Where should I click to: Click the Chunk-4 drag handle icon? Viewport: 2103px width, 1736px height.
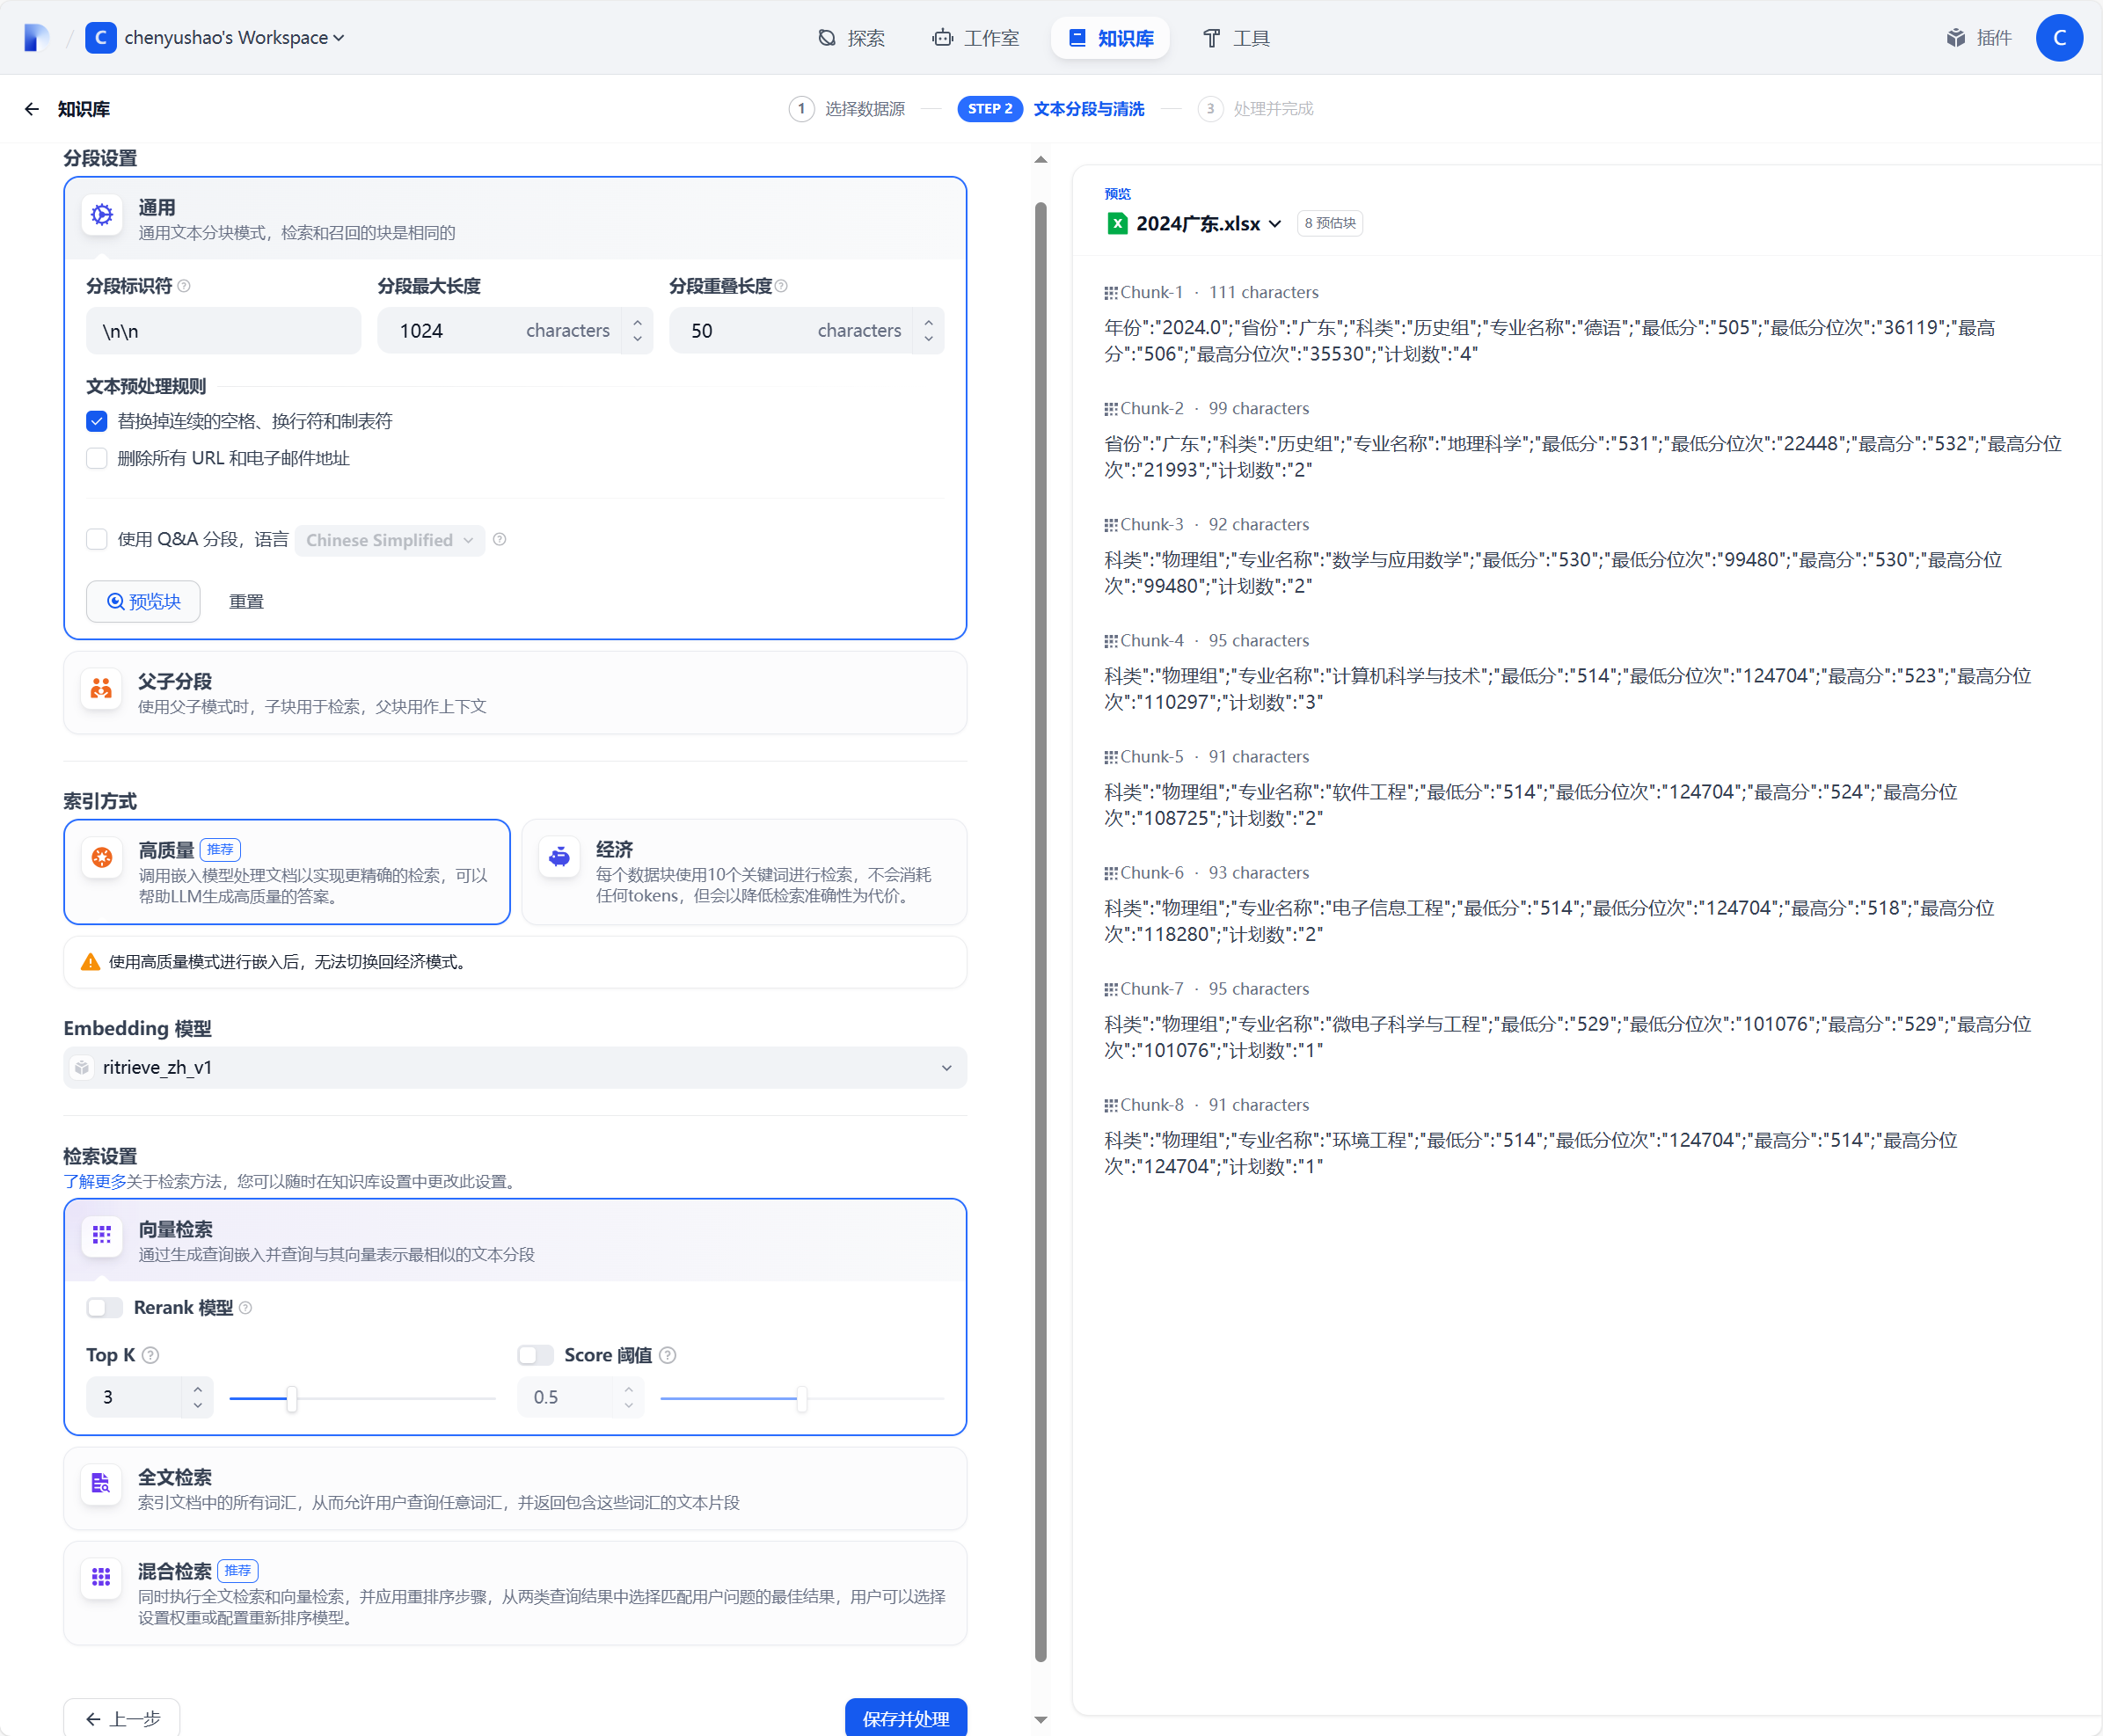point(1110,641)
